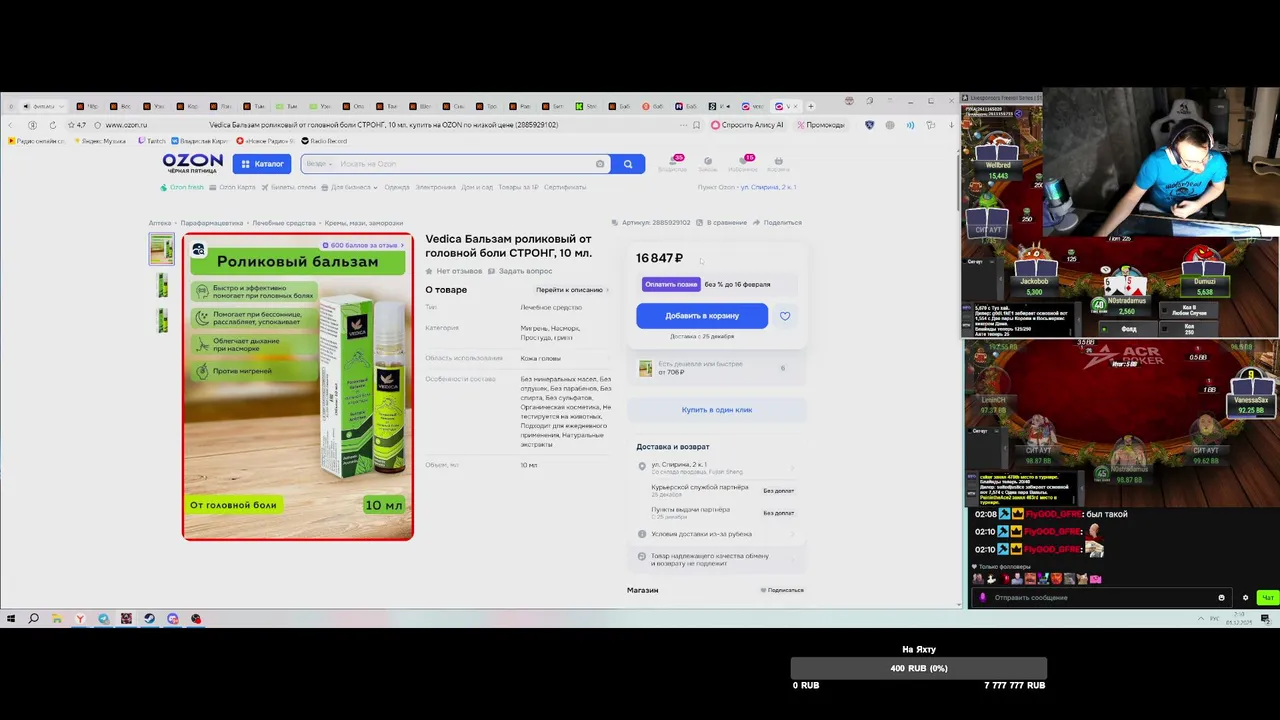Viewport: 1280px width, 720px height.
Task: Open the Twitch bookmark
Action: point(150,141)
